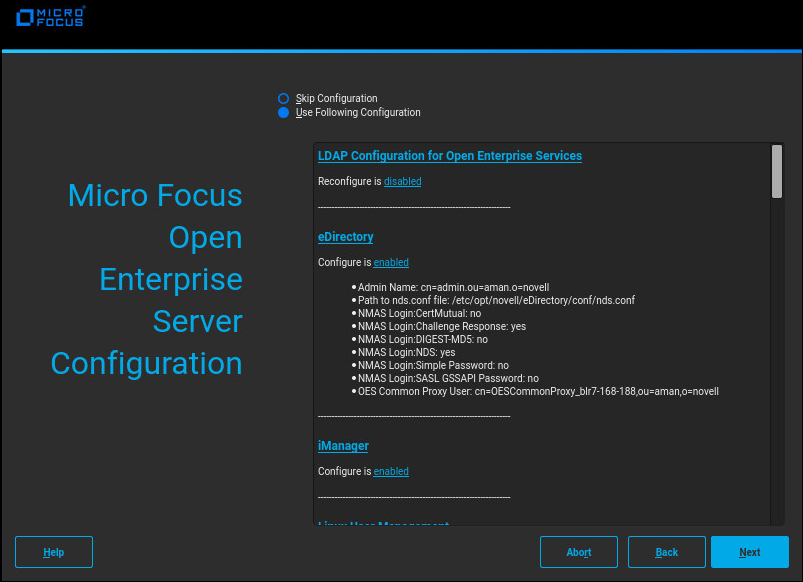Click 'NMAS Login:DIGEST-MD5: no' line
803x582 pixels.
[x=422, y=340]
